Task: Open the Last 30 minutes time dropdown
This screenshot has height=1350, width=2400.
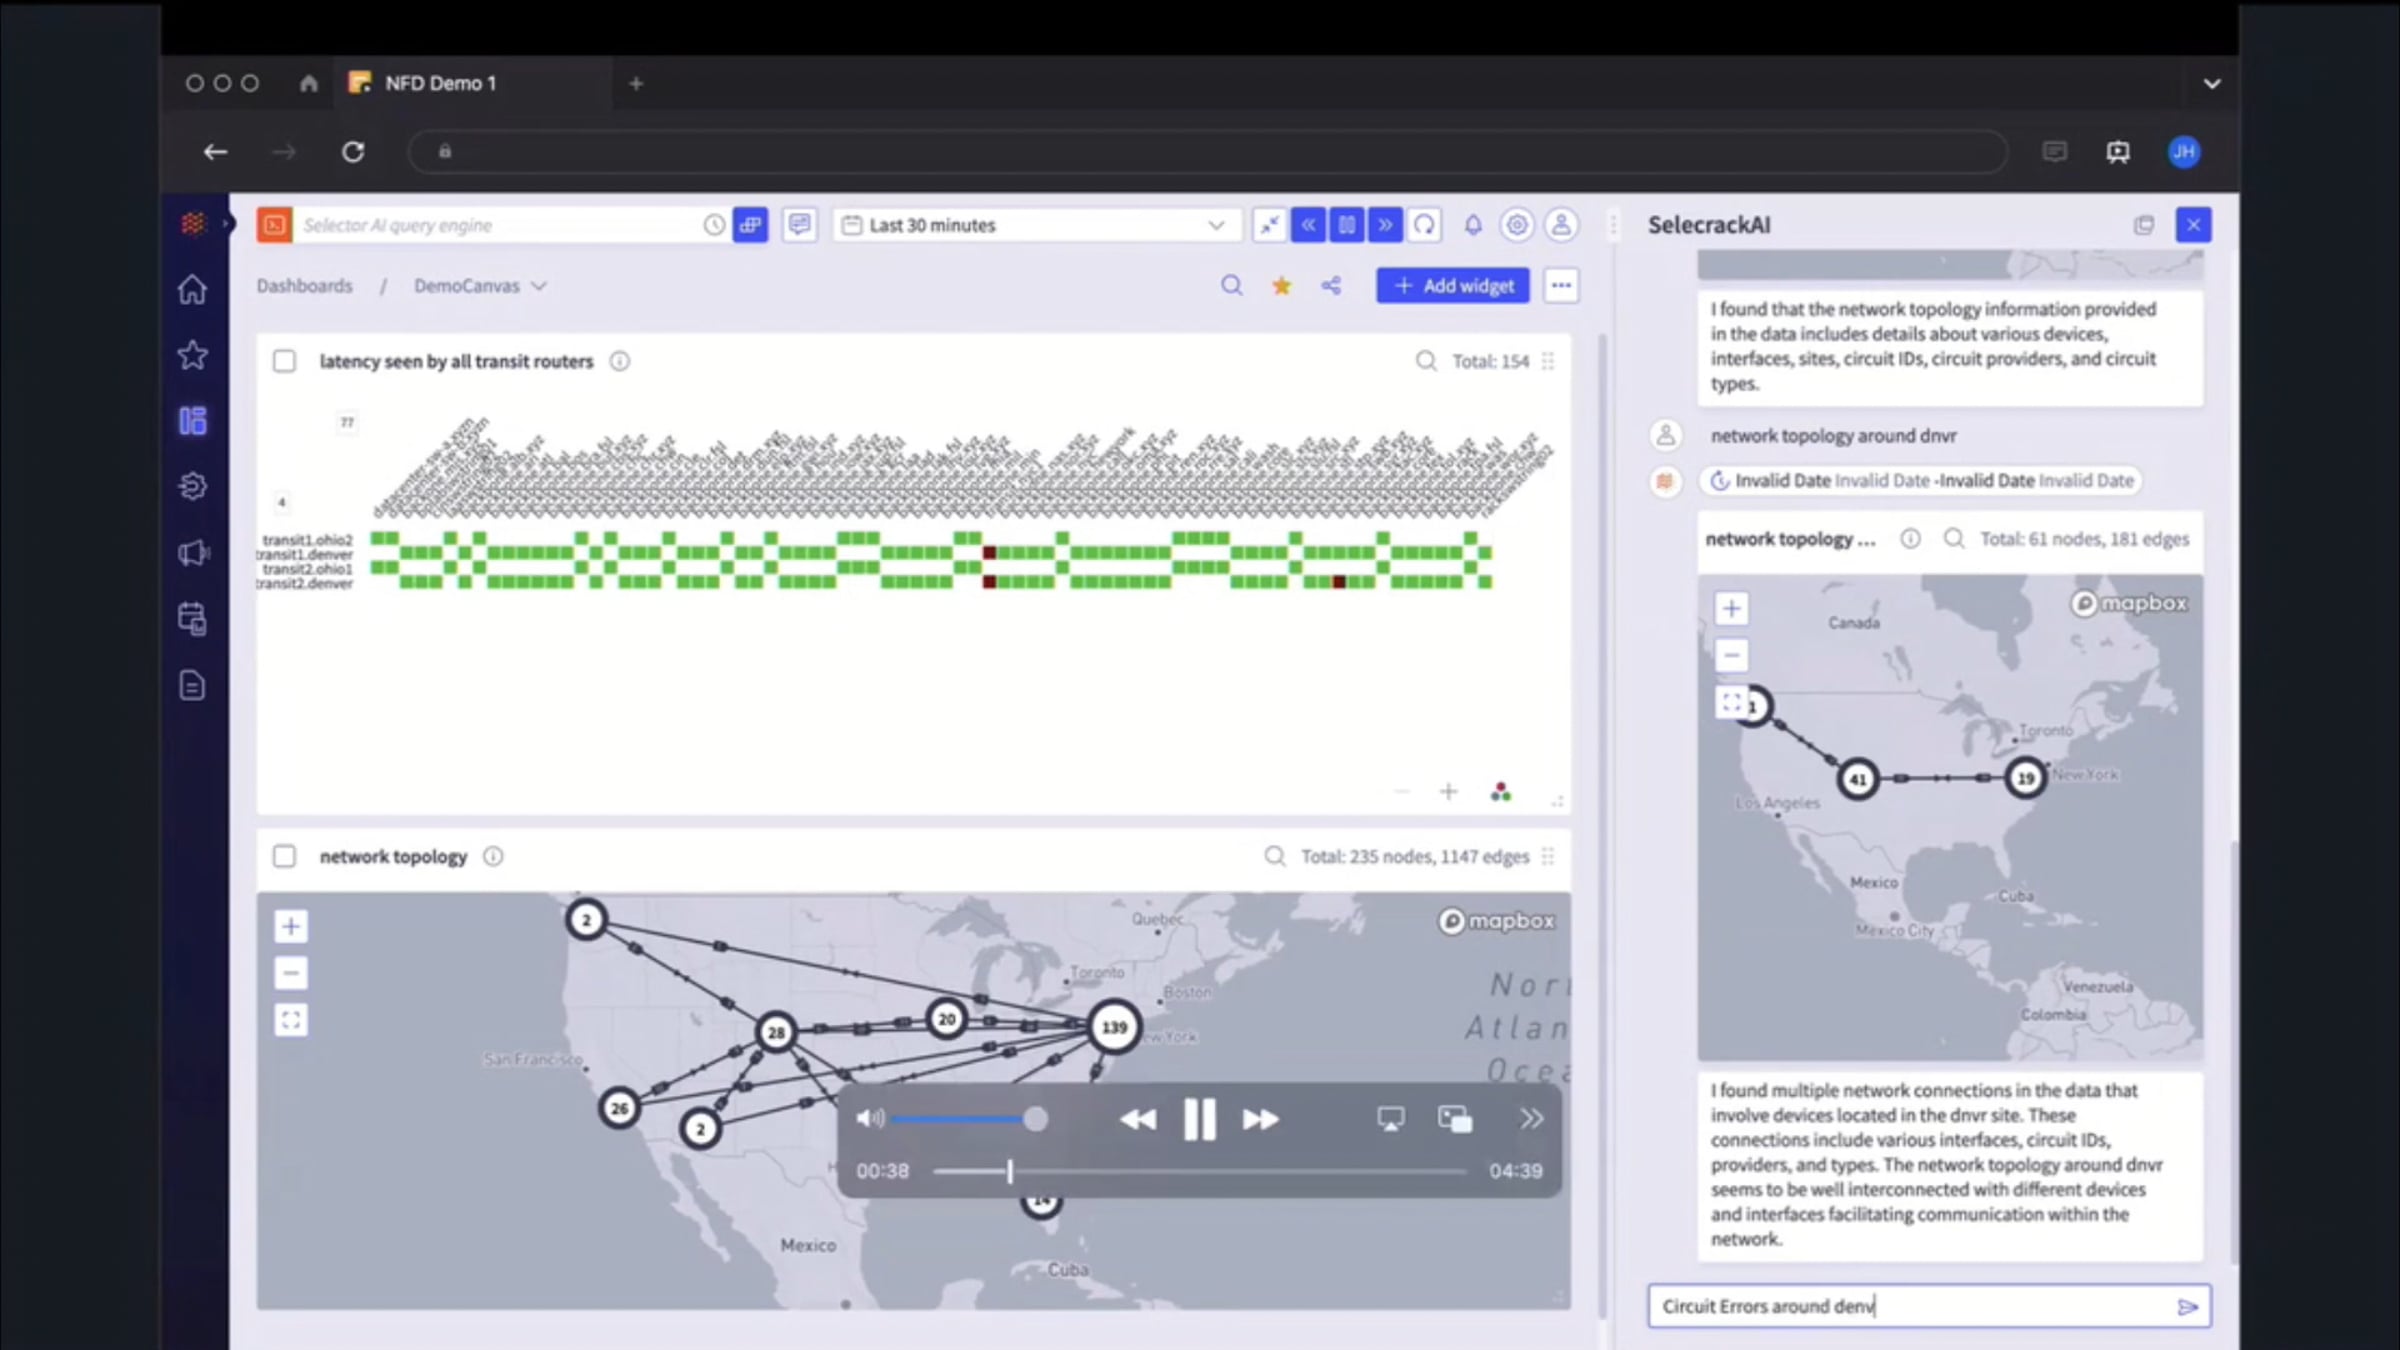Action: [1036, 225]
